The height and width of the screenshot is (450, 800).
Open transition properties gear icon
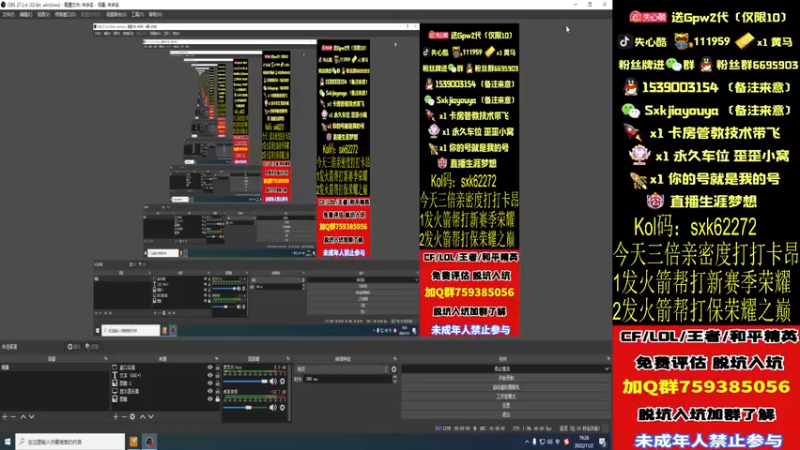pyautogui.click(x=393, y=369)
